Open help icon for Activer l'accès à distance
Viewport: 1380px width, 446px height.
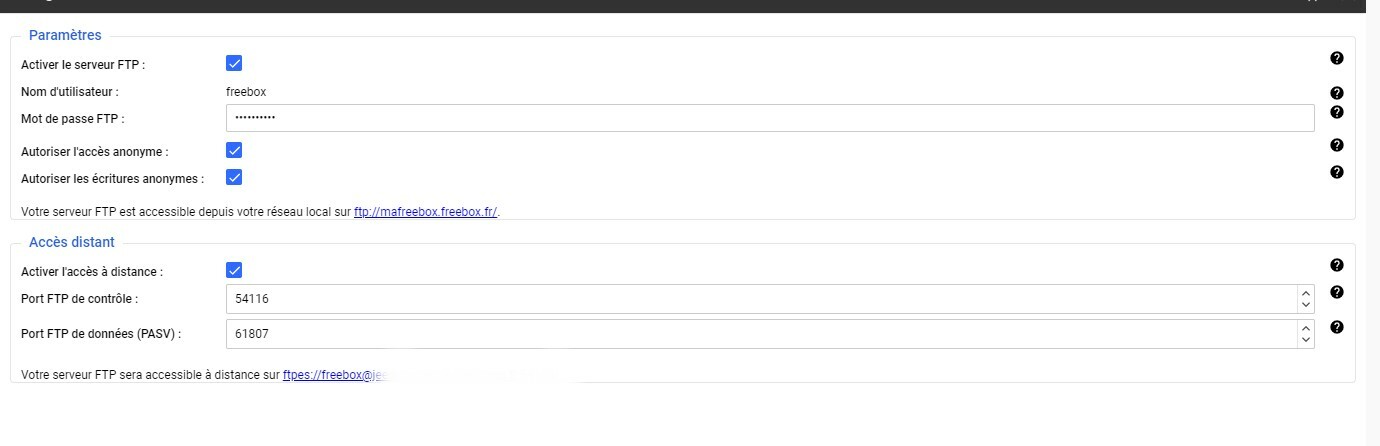coord(1336,265)
